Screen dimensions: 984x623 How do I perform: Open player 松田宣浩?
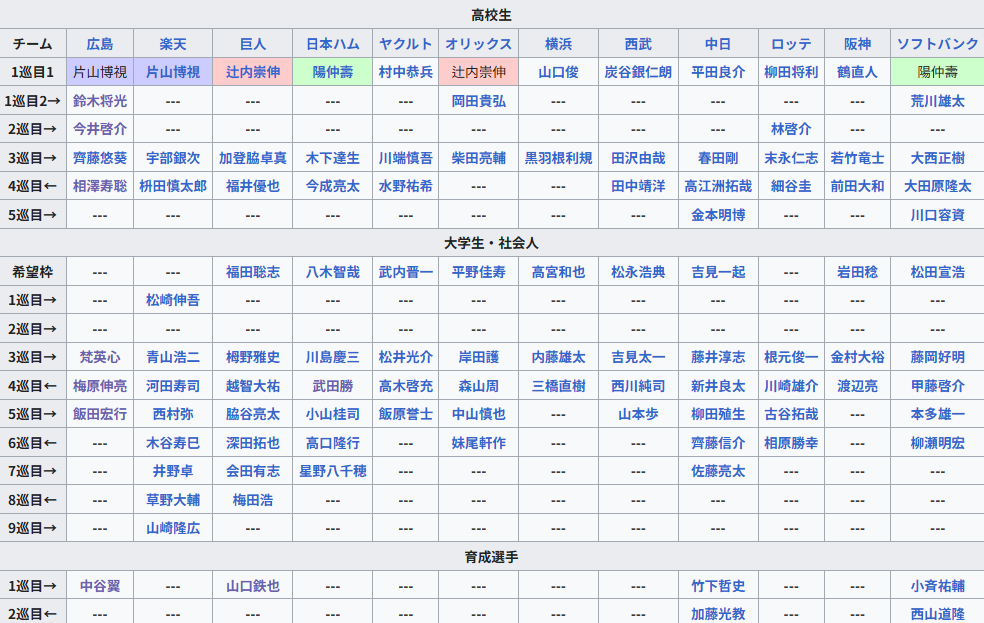(937, 272)
